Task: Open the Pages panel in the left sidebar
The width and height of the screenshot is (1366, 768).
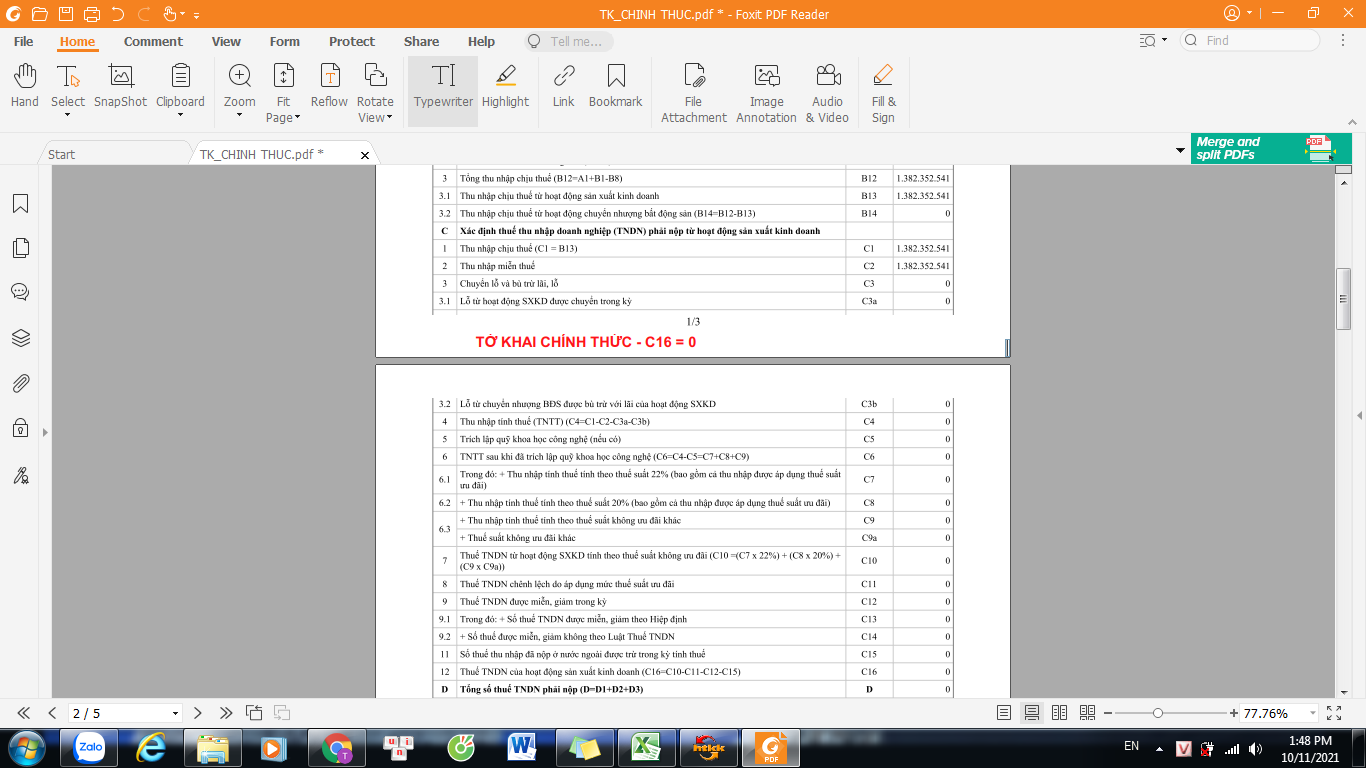Action: point(20,248)
